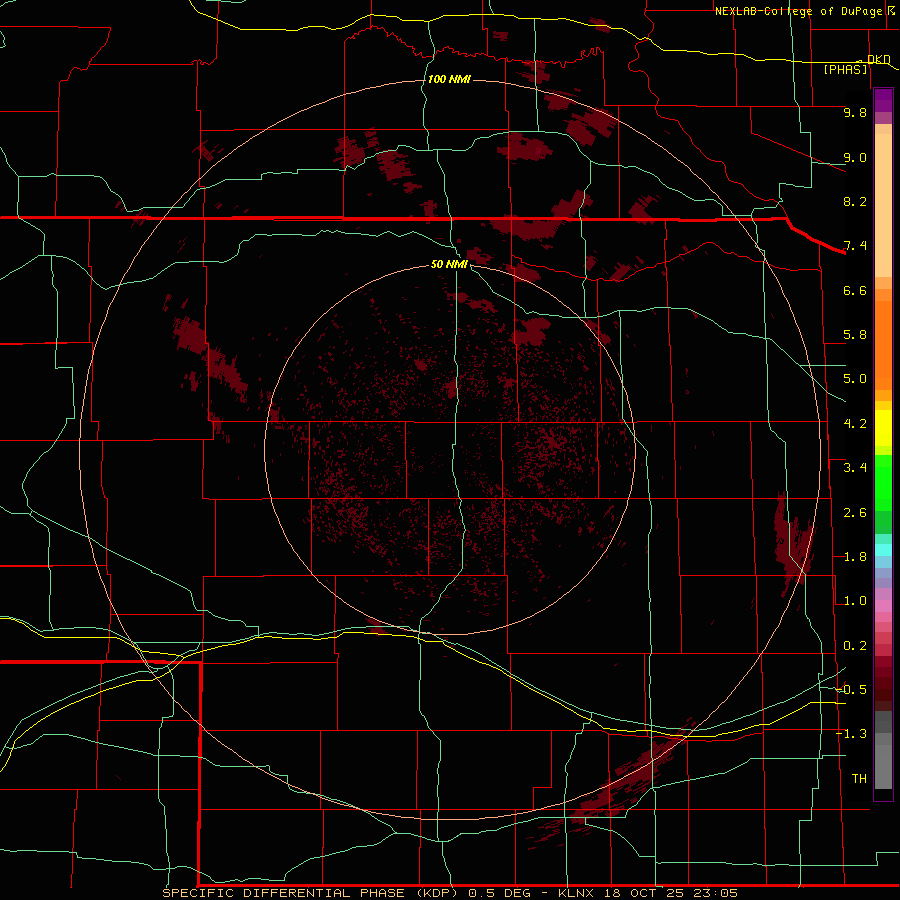Viewport: 900px width, 900px height.
Task: Click the 1.8 scale label
Action: pos(855,557)
